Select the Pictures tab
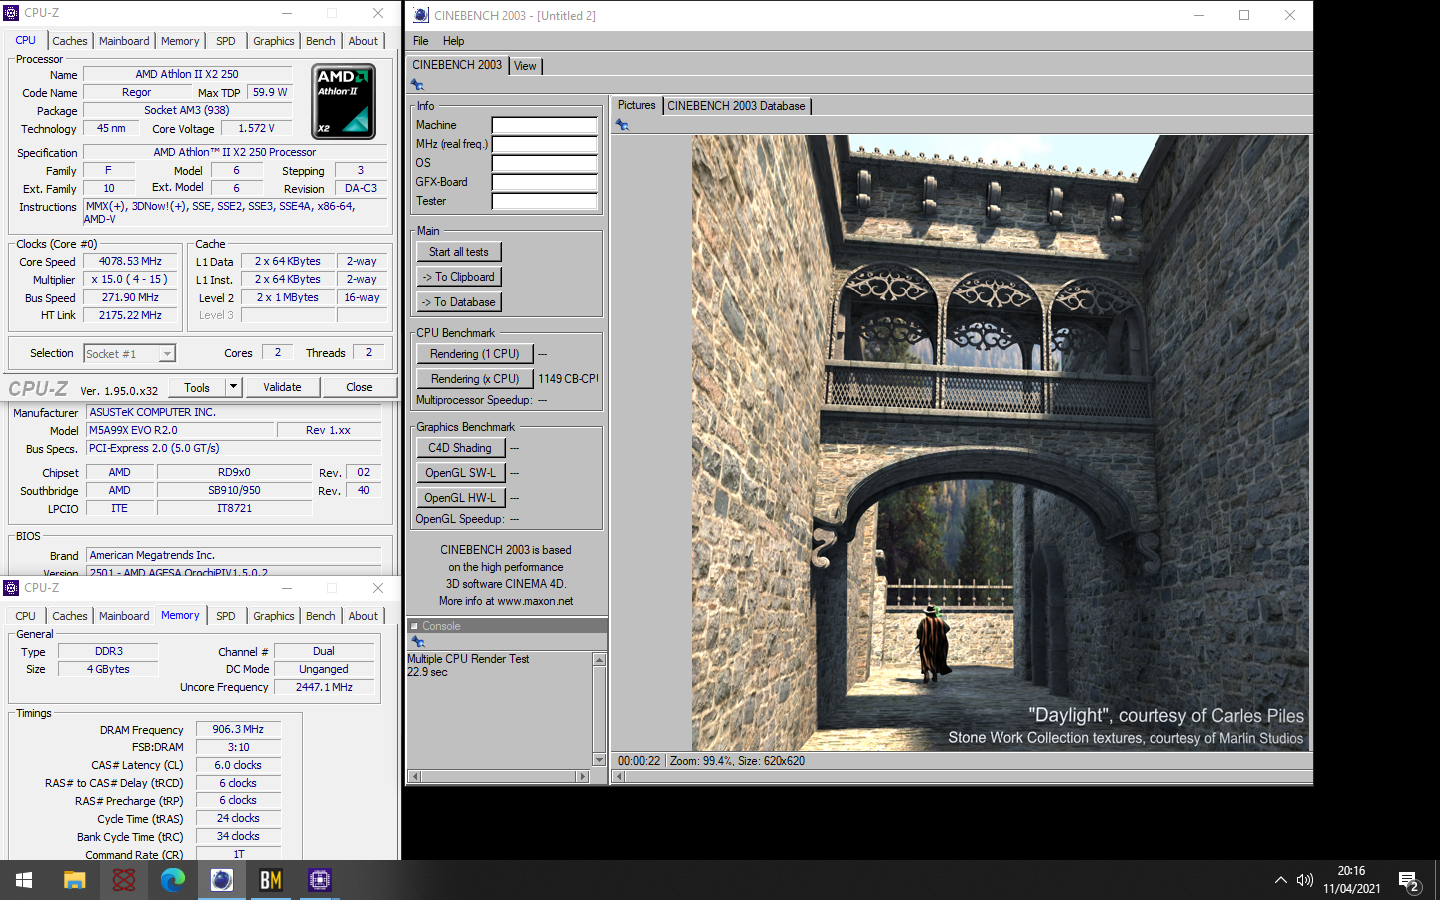This screenshot has height=900, width=1440. pos(637,105)
